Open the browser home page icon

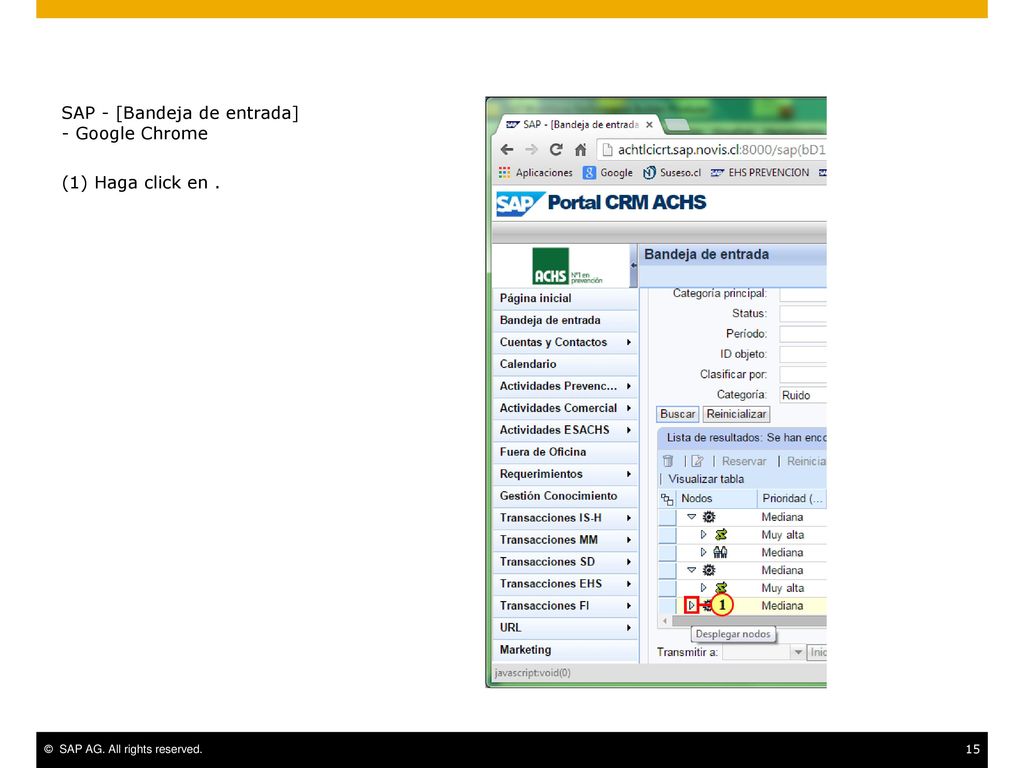tap(581, 150)
